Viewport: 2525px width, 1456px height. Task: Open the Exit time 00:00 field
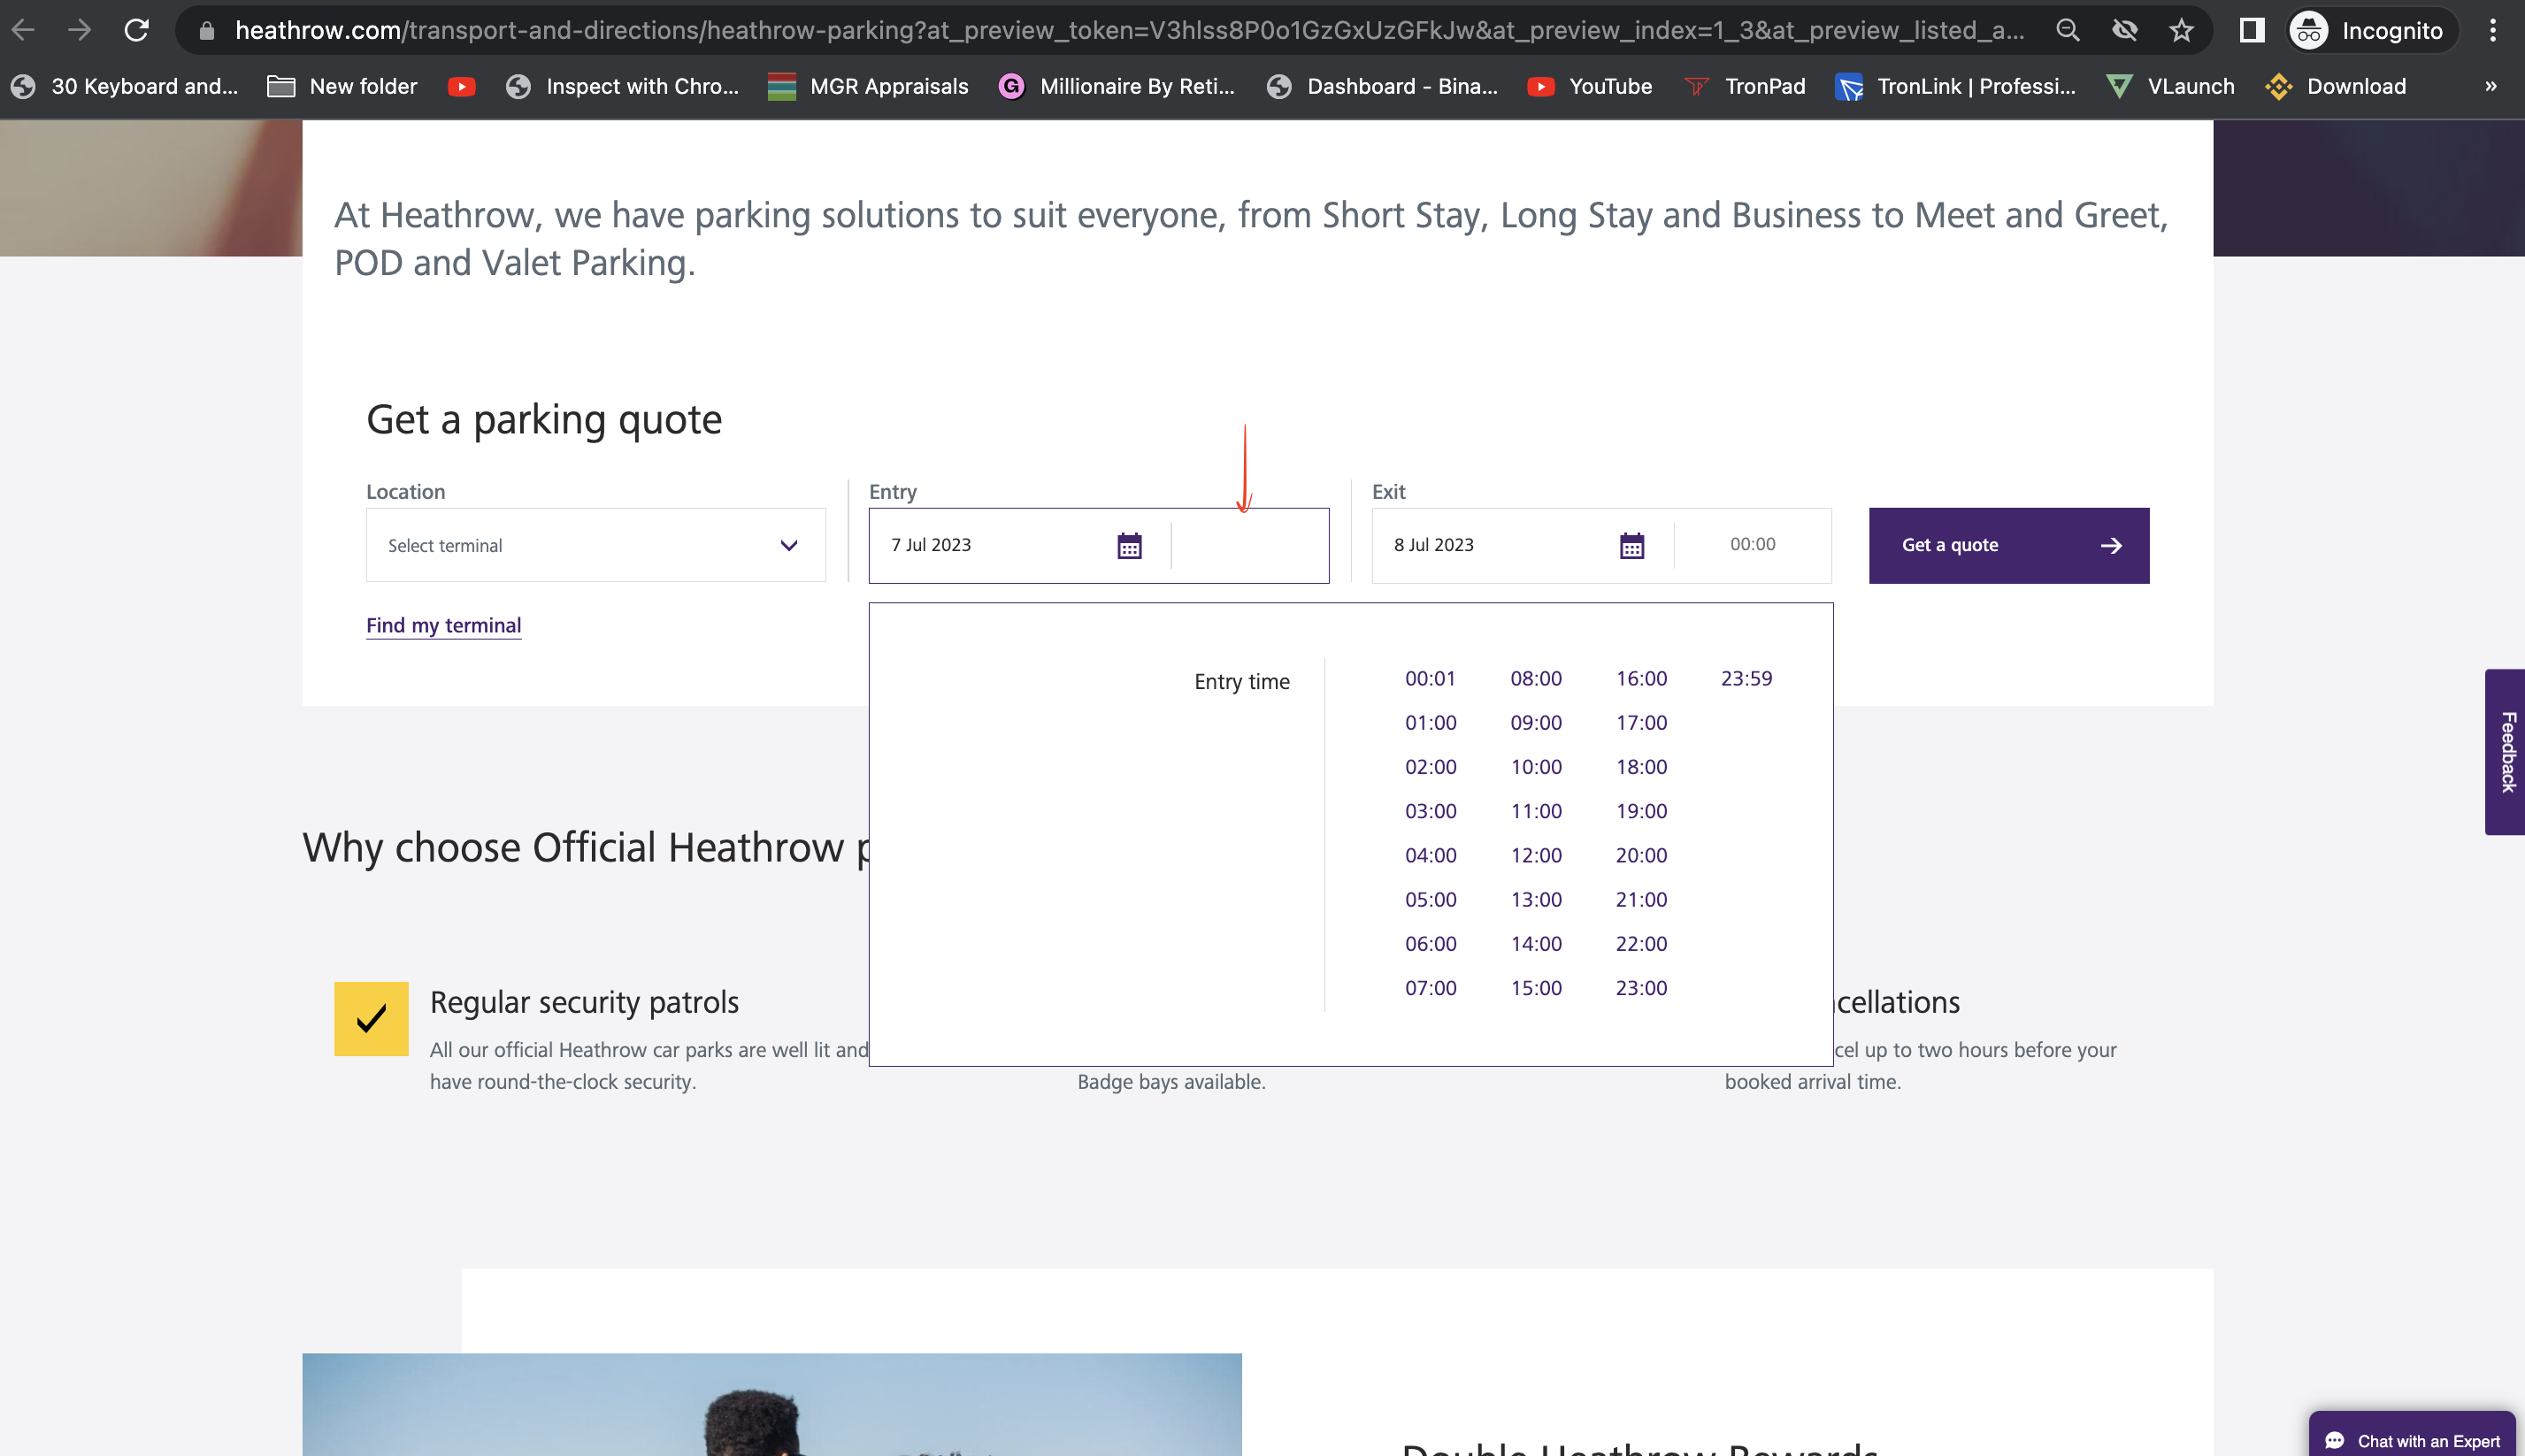(1752, 545)
